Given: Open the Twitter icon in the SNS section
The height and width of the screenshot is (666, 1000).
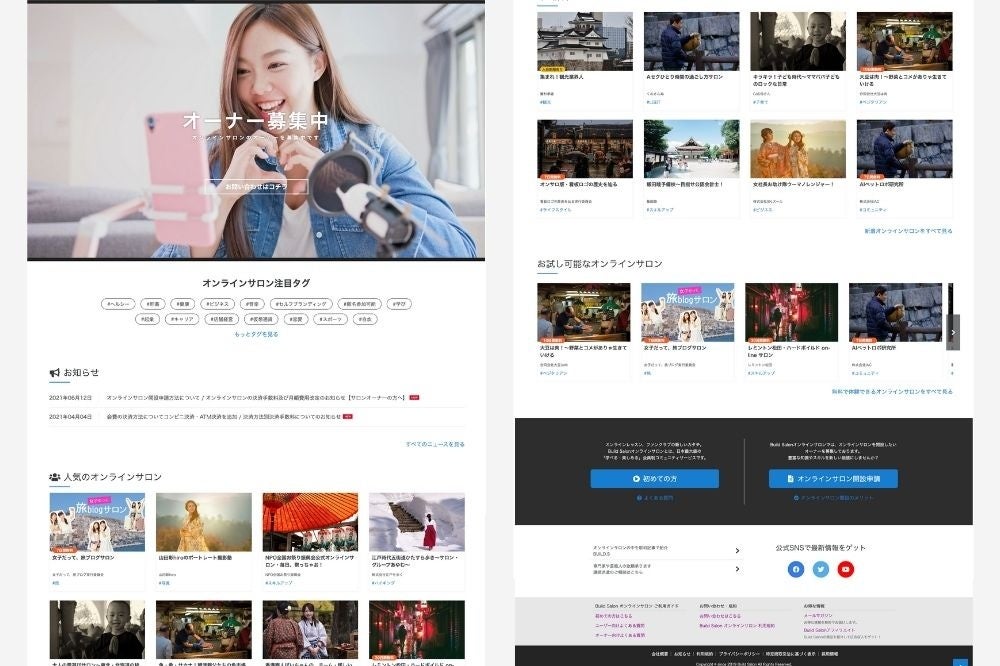Looking at the screenshot, I should 821,569.
